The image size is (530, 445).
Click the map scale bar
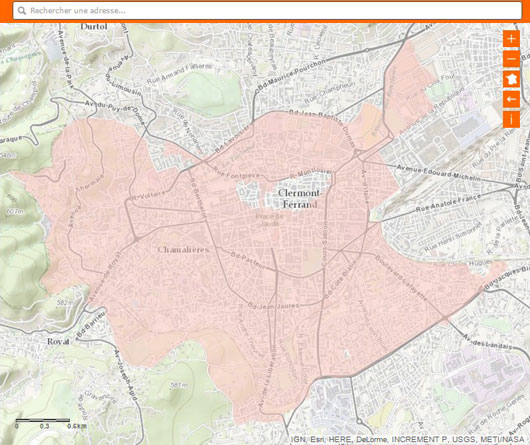click(43, 423)
